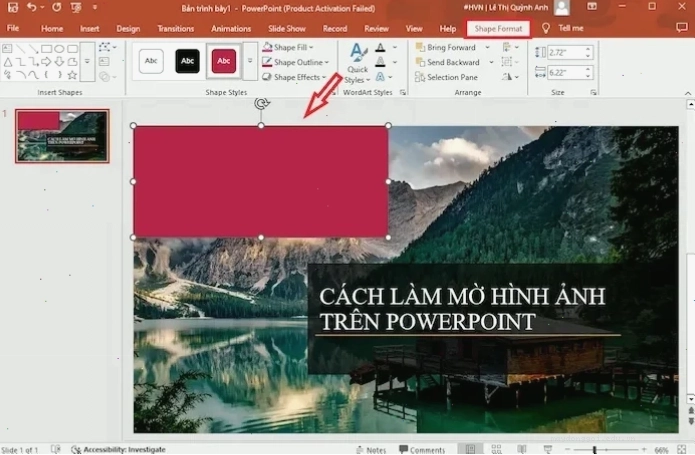
Task: Select the Text Box shape icon
Action: 8,48
